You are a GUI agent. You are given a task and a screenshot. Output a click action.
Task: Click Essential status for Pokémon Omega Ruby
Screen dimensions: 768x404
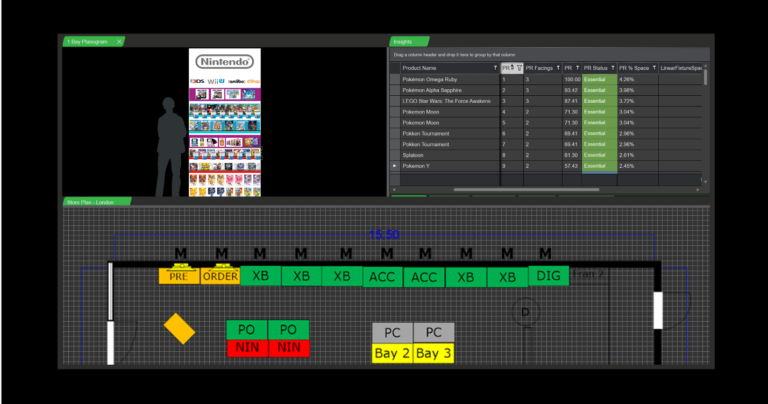click(x=599, y=79)
